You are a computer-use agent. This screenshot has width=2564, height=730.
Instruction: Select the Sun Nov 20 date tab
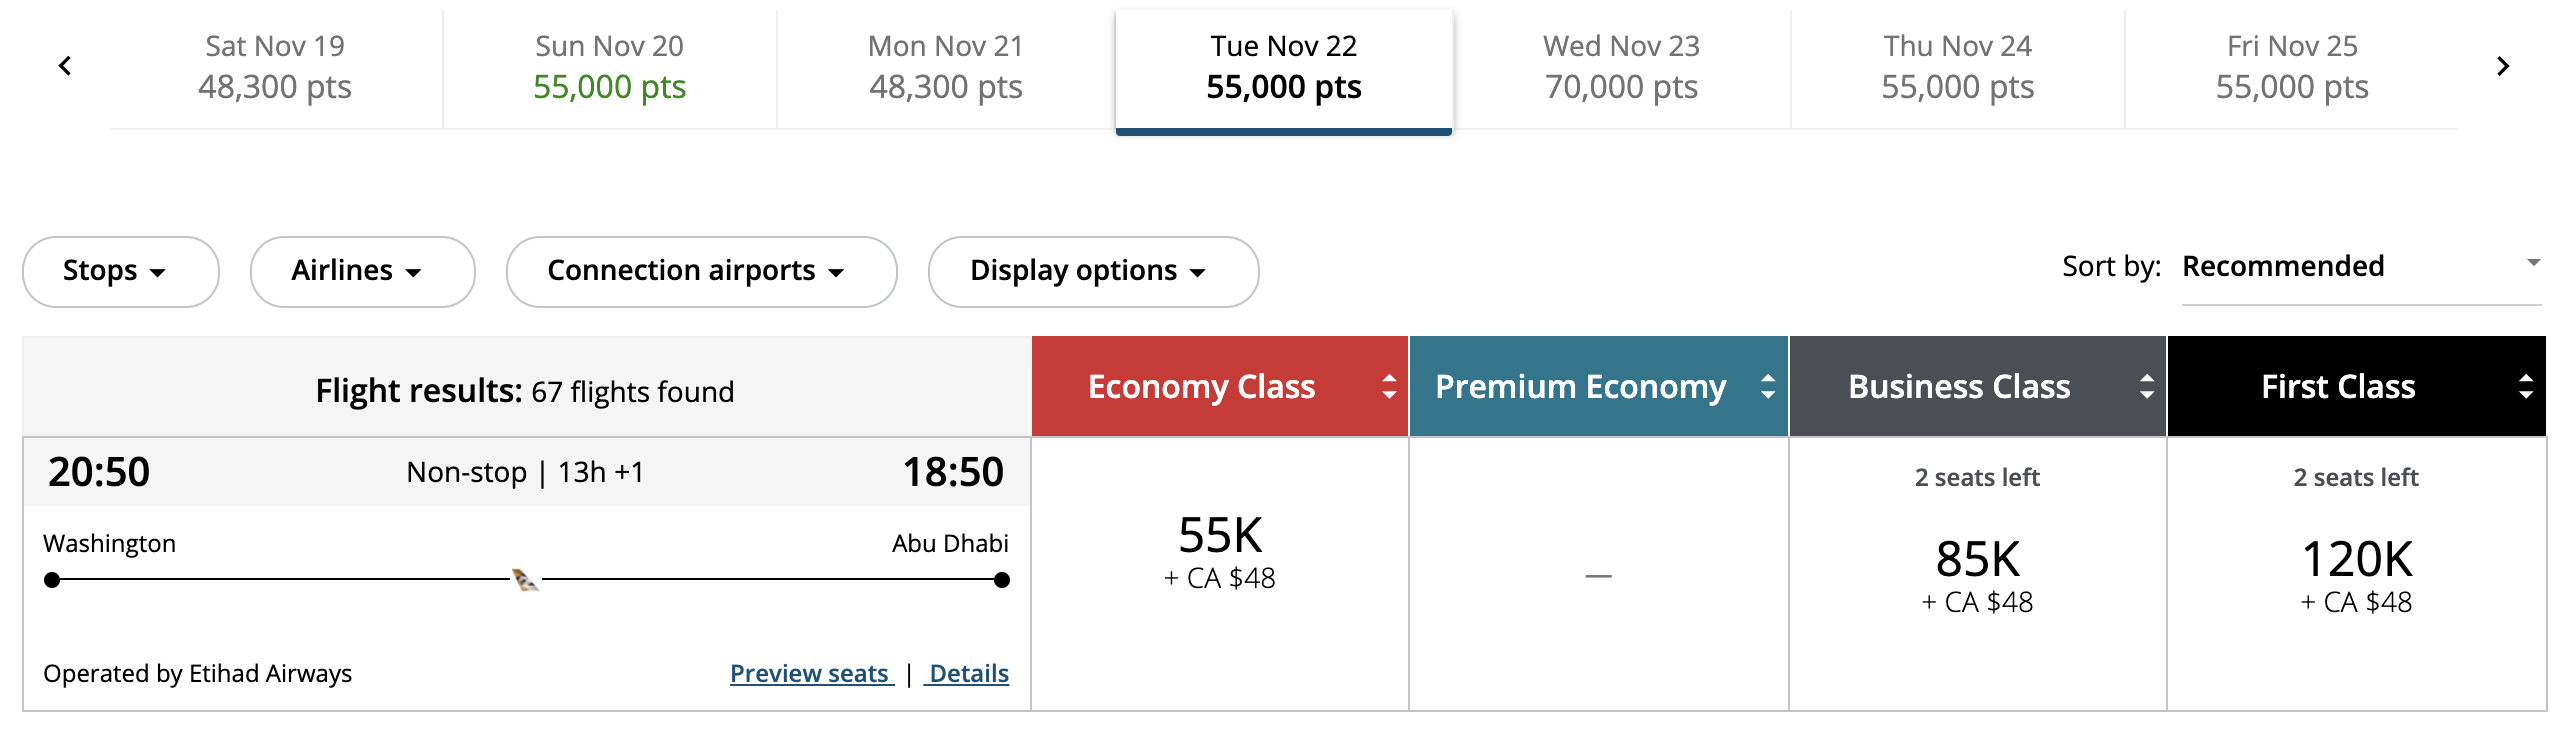coord(609,68)
